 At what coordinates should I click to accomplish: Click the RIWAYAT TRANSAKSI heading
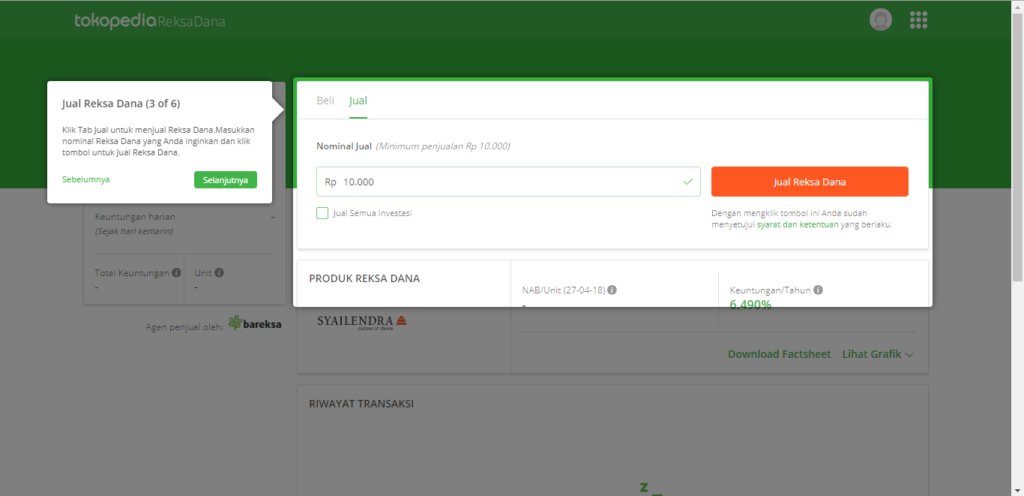[361, 403]
